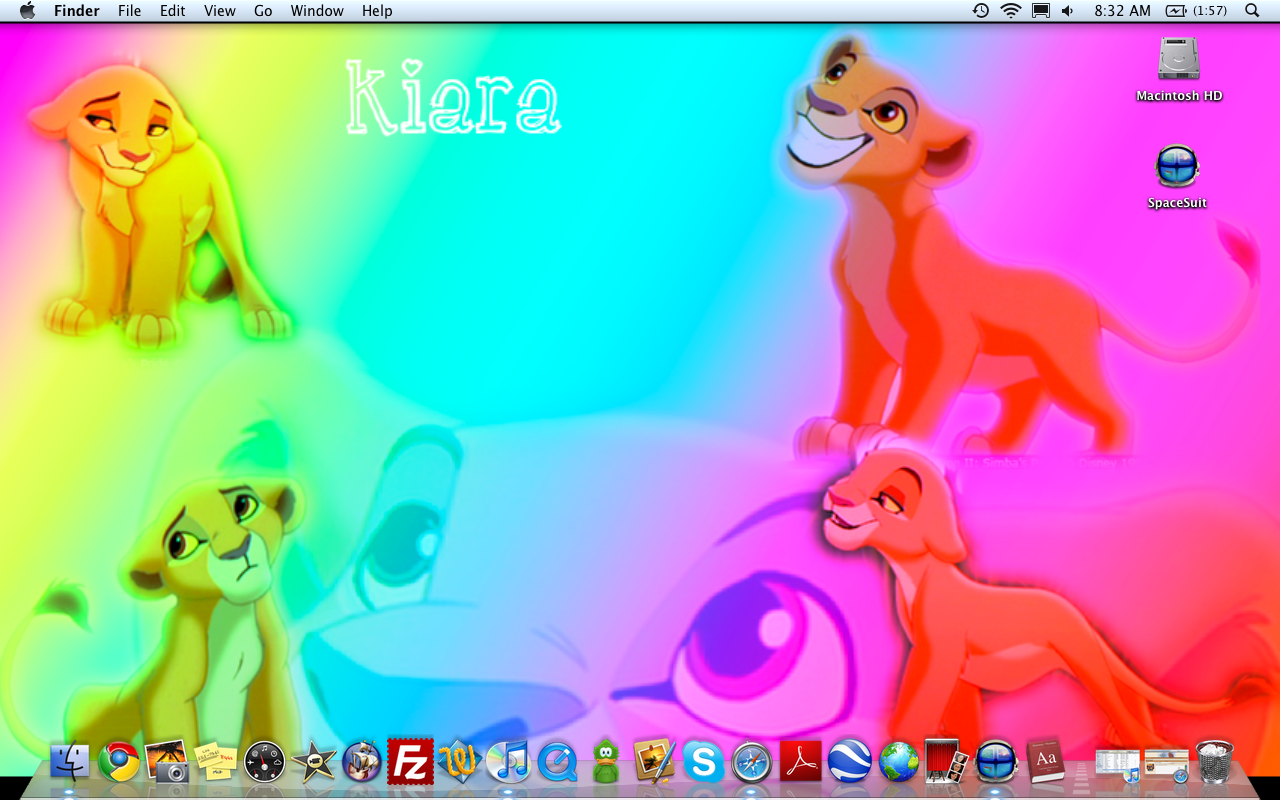
Task: Expand the battery status menu
Action: tap(1195, 11)
